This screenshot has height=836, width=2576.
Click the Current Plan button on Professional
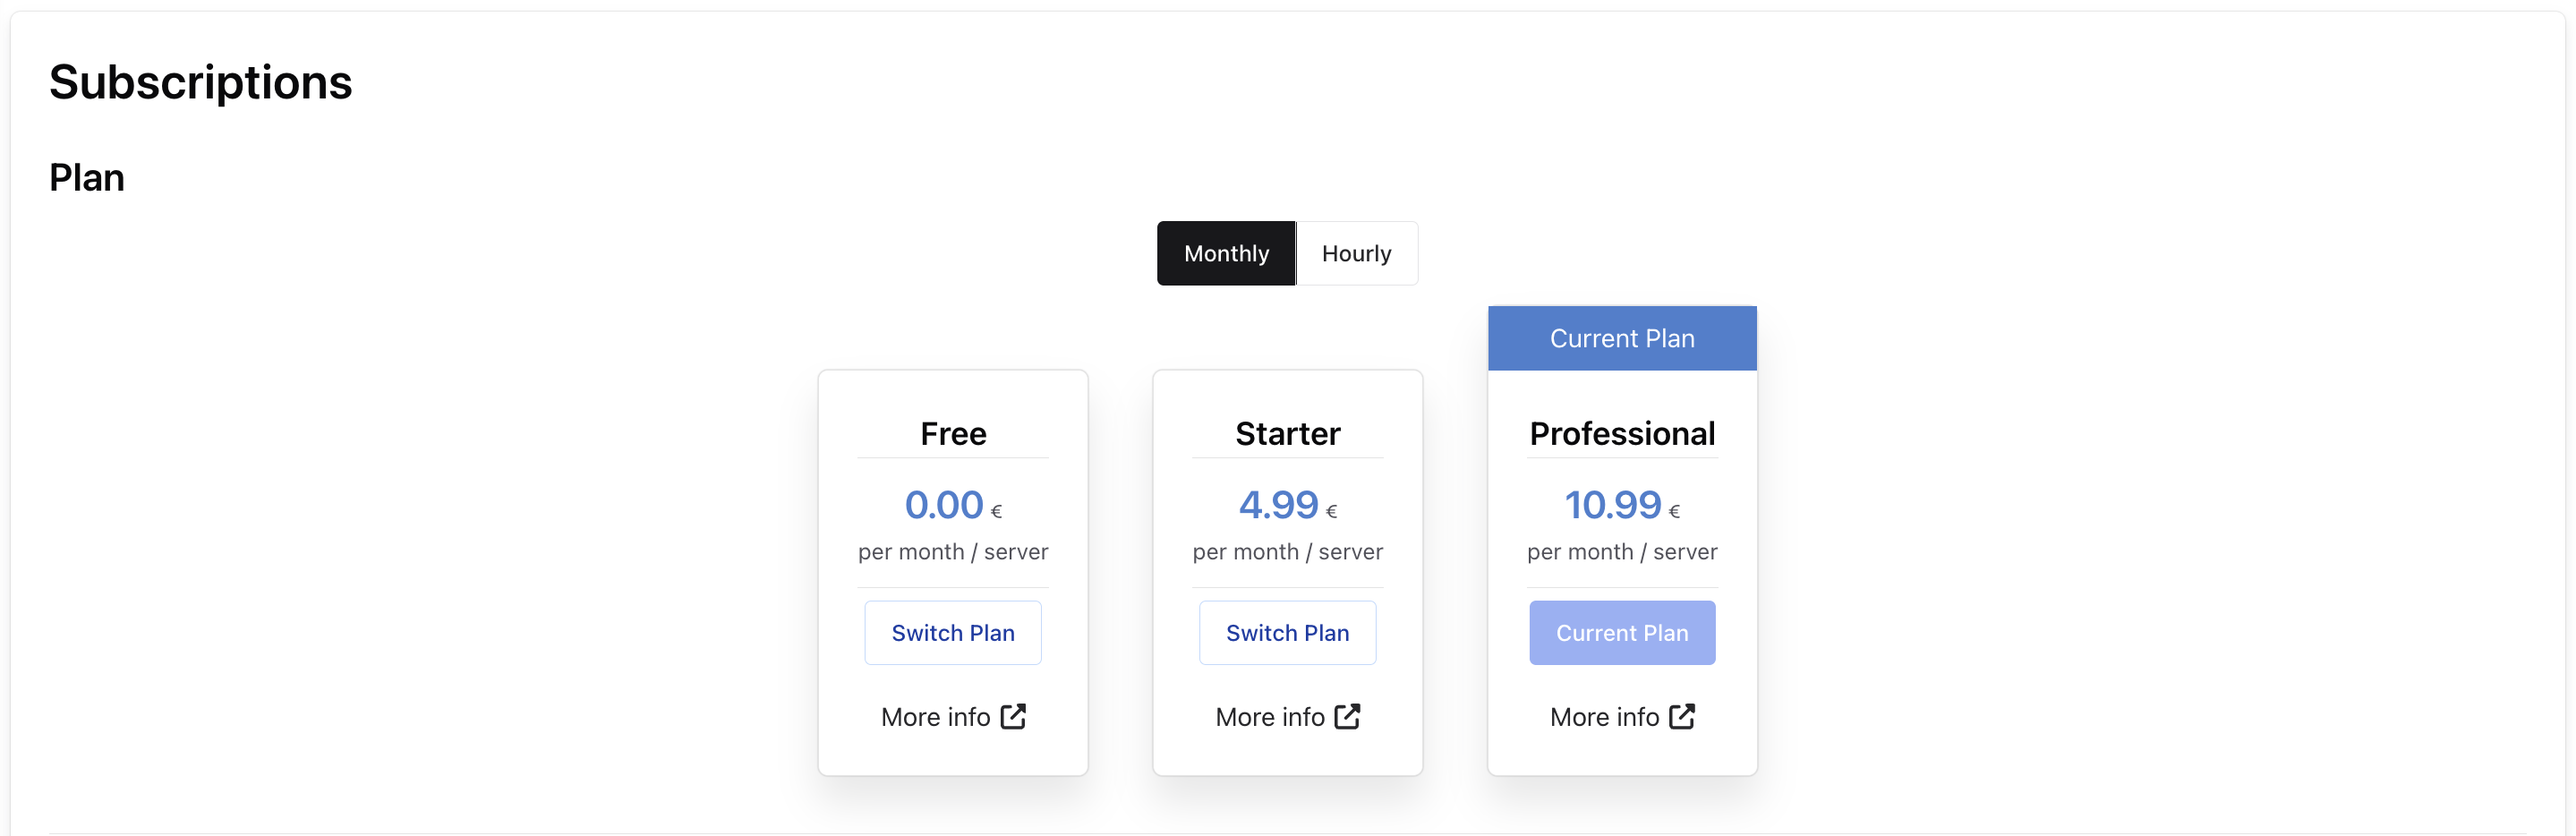coord(1621,632)
